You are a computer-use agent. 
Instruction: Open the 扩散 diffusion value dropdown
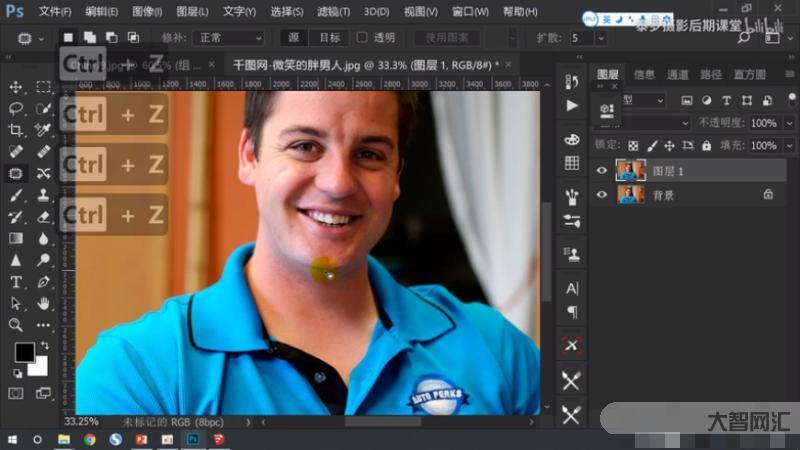pyautogui.click(x=601, y=37)
